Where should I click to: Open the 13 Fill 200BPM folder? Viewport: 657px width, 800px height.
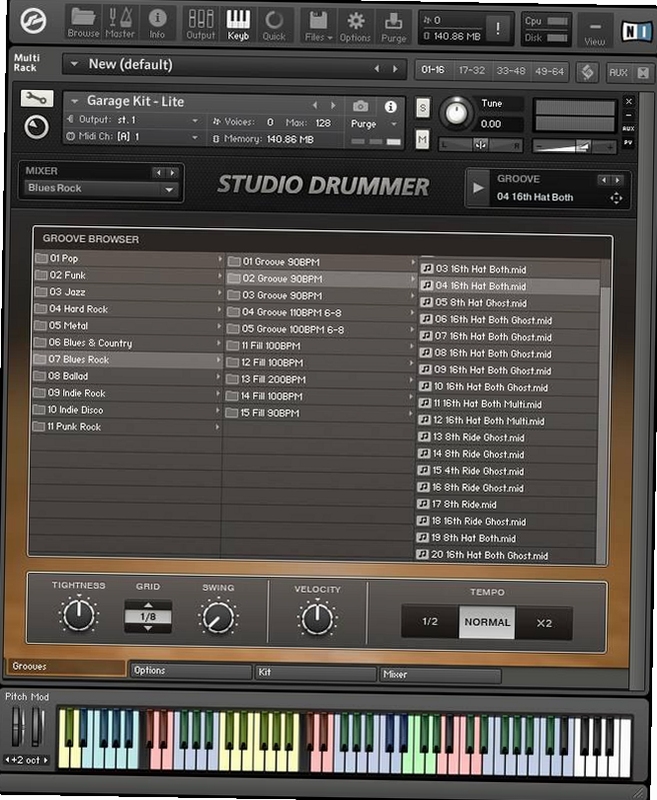click(321, 380)
